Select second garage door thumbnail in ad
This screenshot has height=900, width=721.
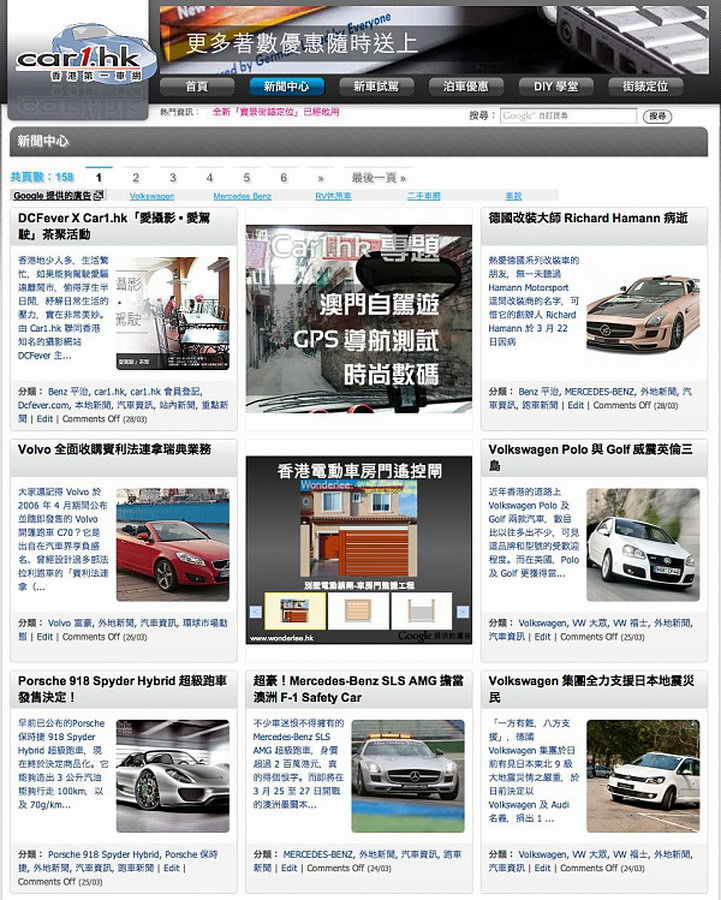pyautogui.click(x=357, y=612)
